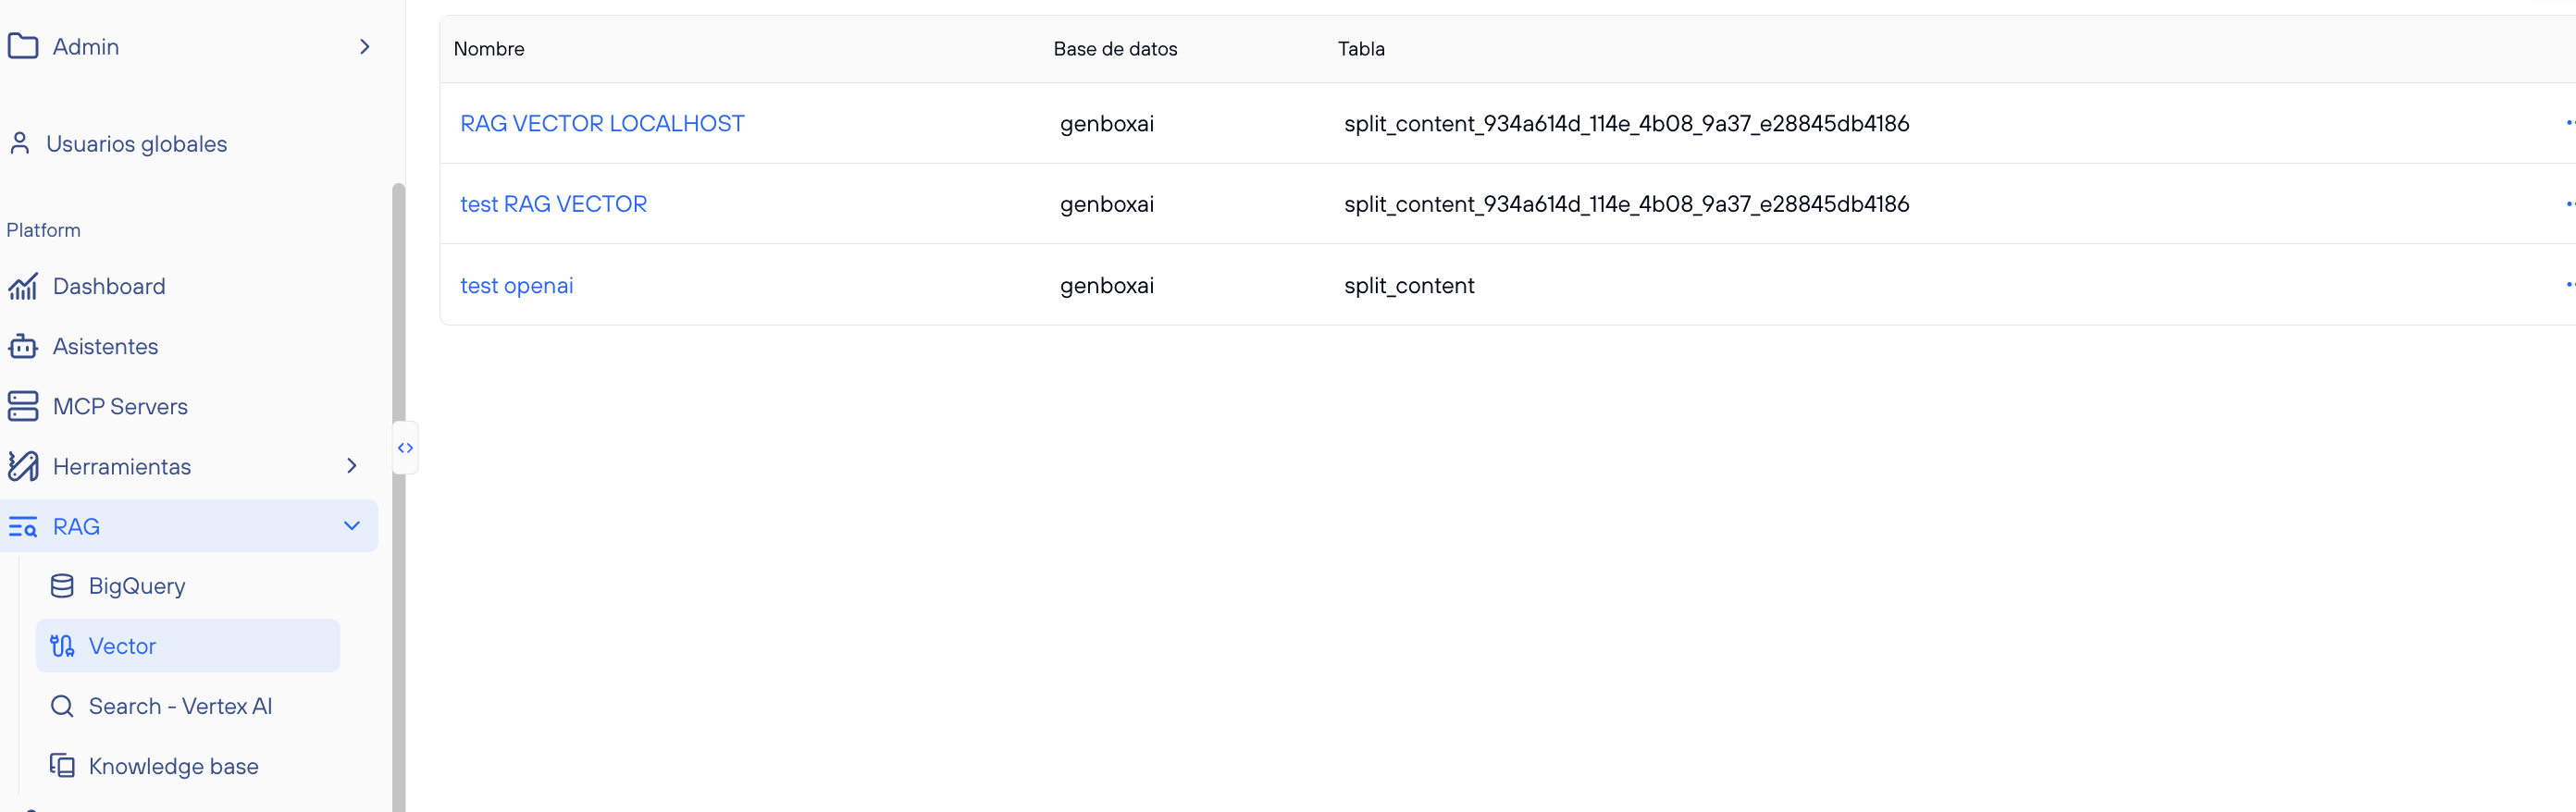Image resolution: width=2576 pixels, height=812 pixels.
Task: Open the test RAG VECTOR link
Action: point(553,204)
